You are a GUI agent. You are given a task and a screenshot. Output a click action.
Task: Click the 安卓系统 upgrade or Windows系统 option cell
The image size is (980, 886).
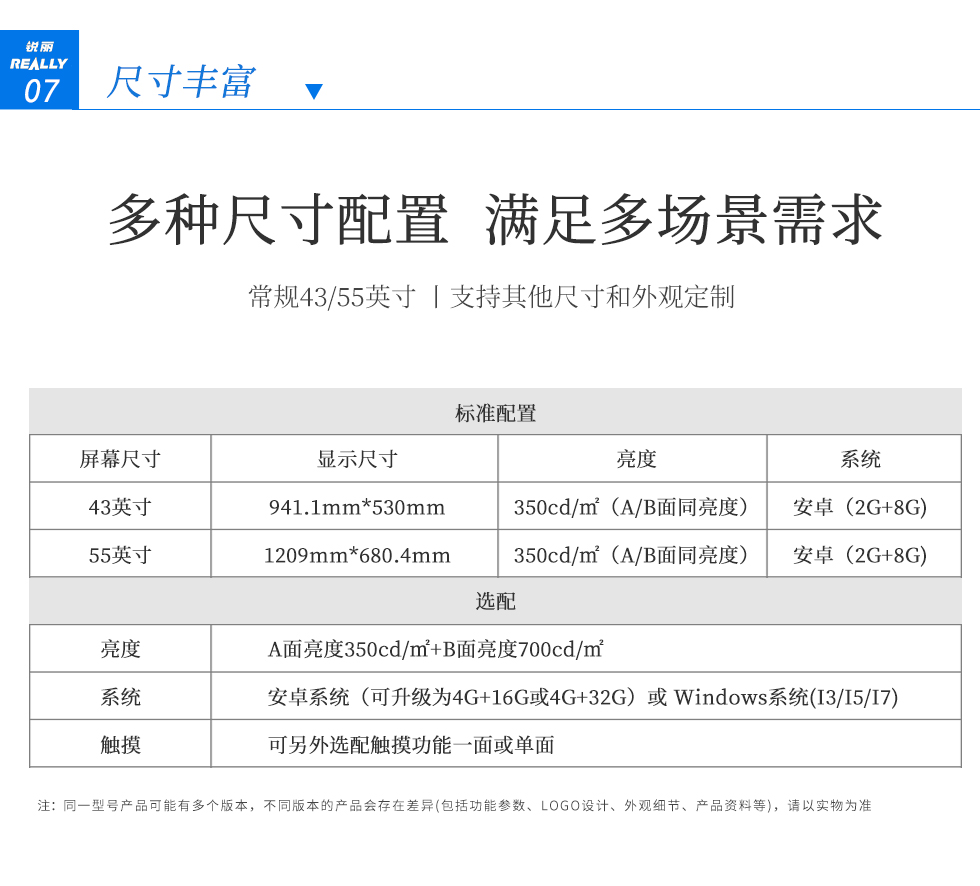point(586,696)
